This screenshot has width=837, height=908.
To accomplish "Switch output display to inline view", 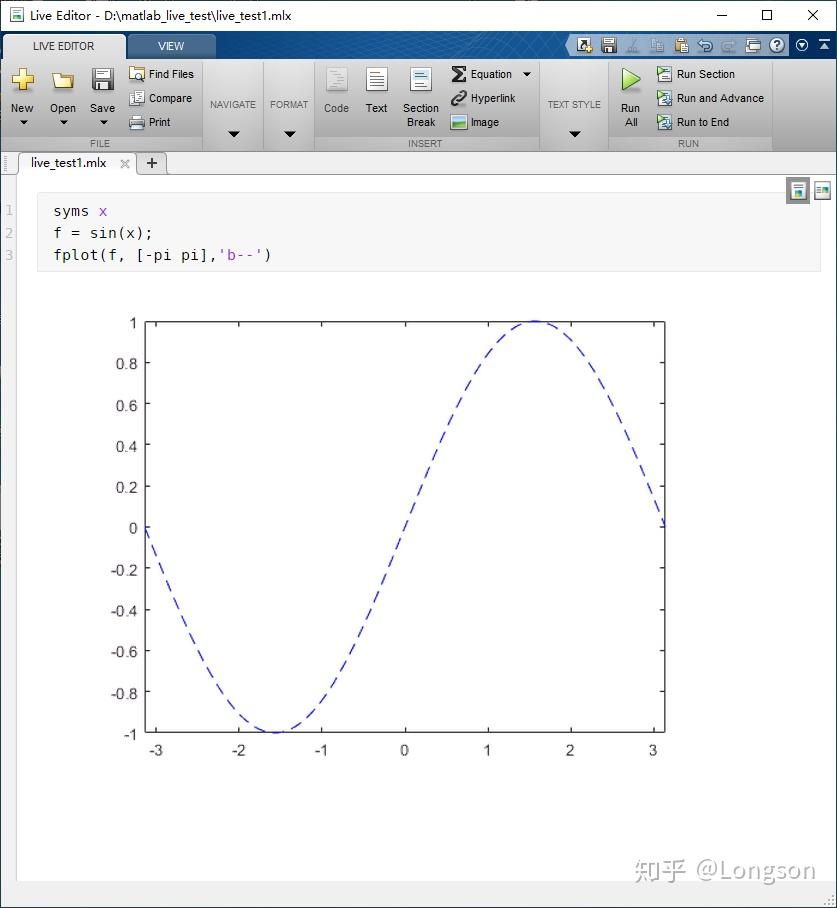I will [x=797, y=190].
